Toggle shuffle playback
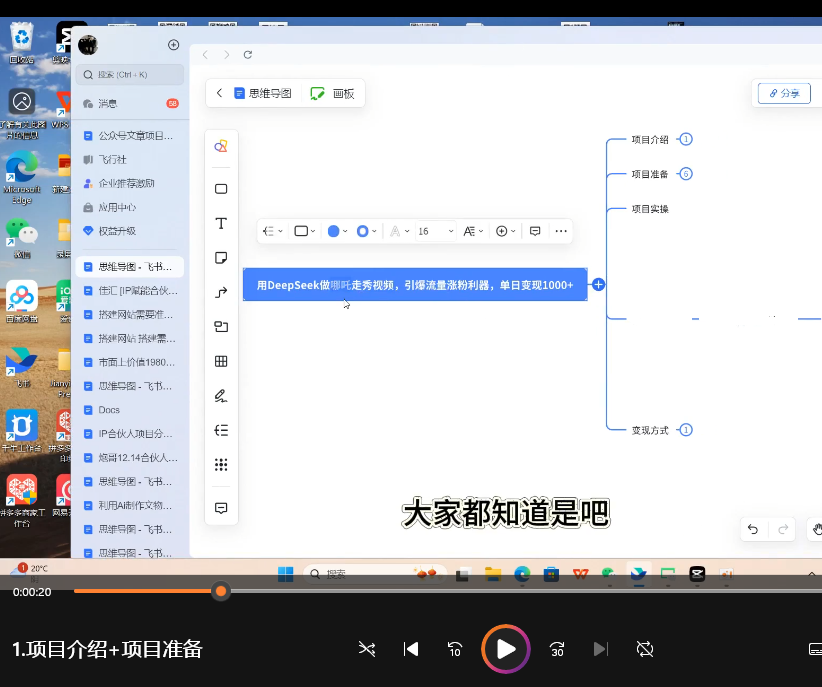 [367, 649]
